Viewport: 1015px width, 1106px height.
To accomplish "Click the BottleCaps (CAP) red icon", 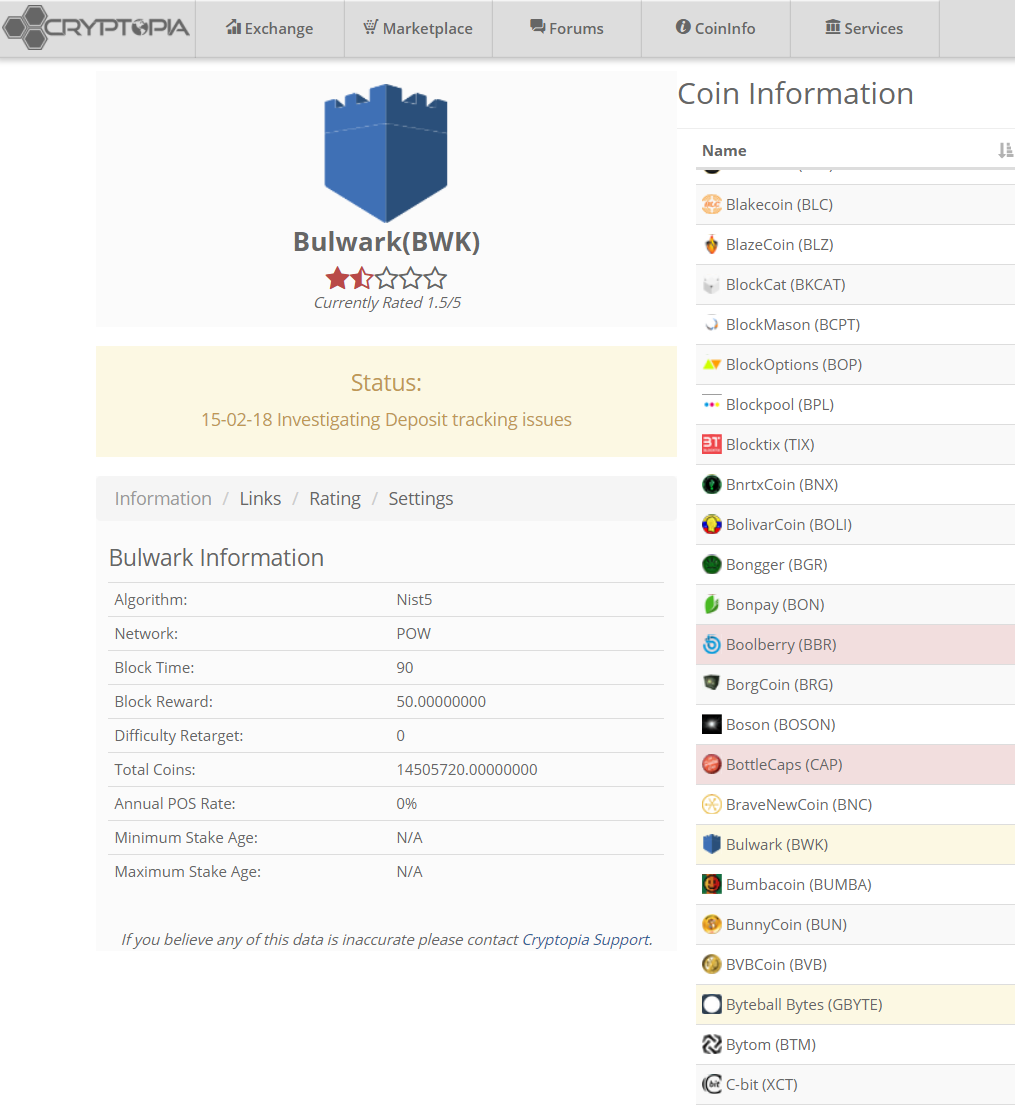I will [x=712, y=765].
